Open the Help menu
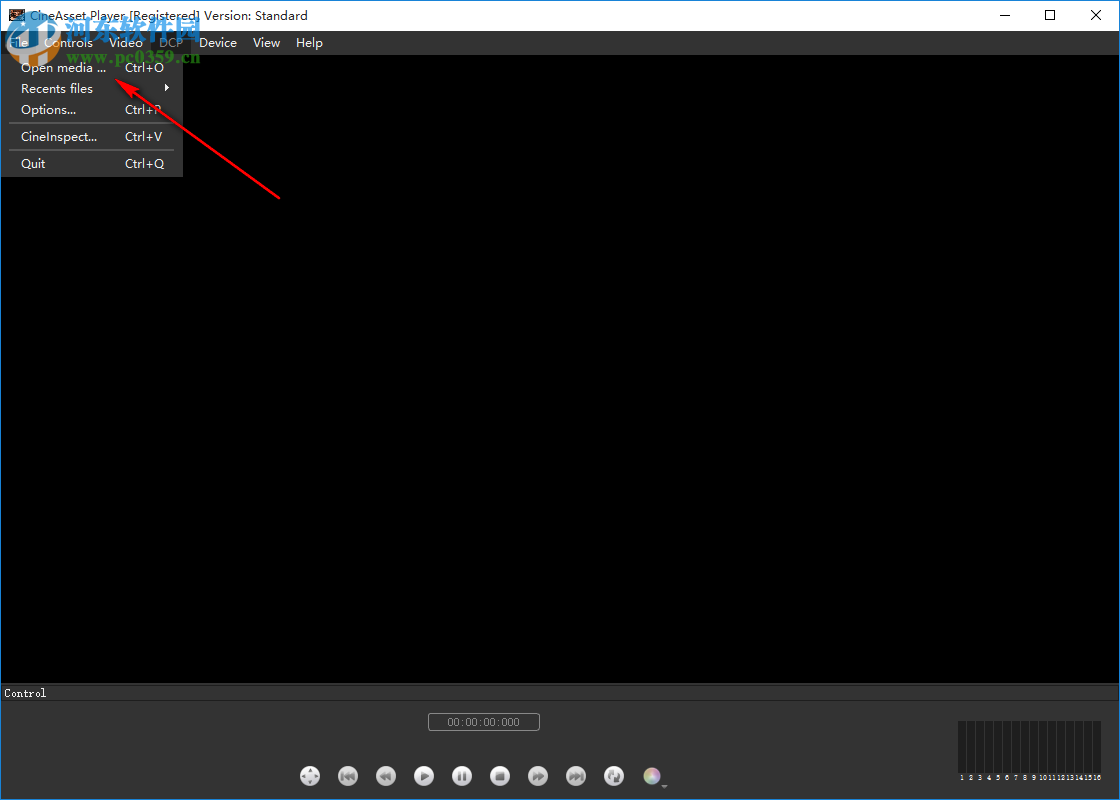Viewport: 1120px width, 800px height. 309,42
